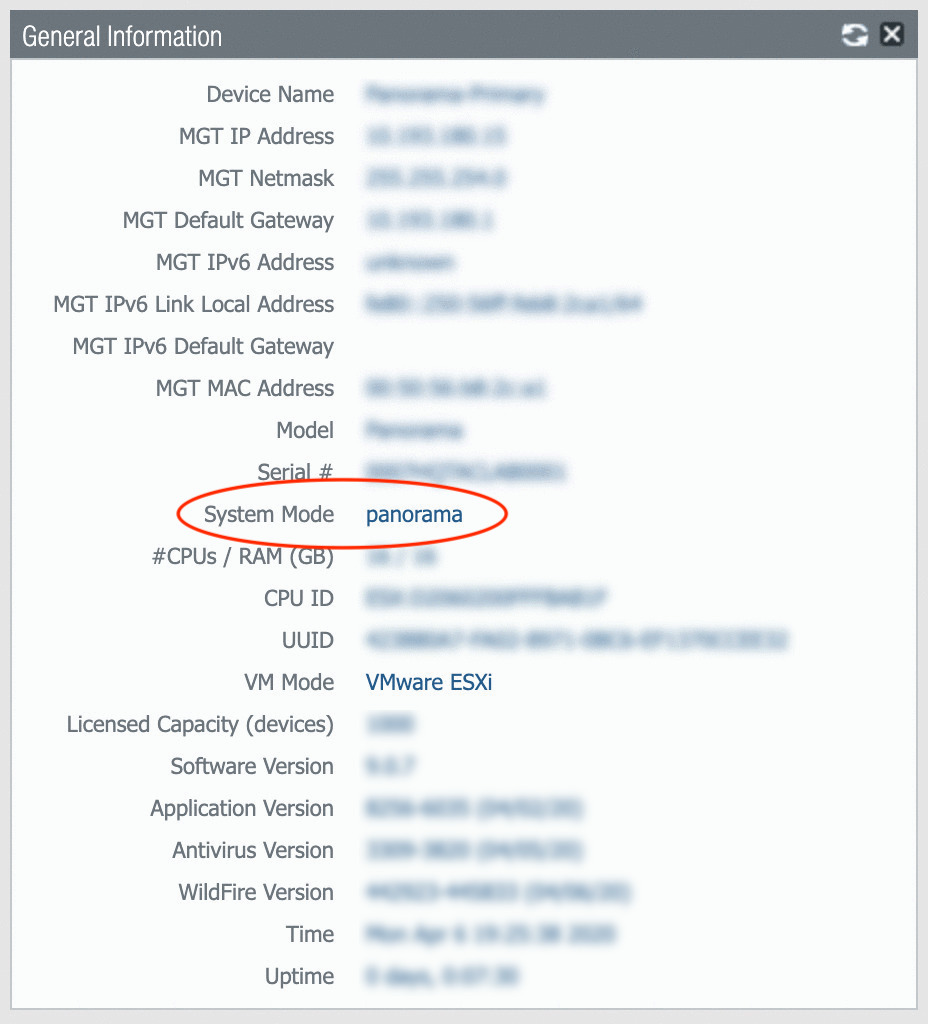Select the Model label
The width and height of the screenshot is (928, 1024).
pos(305,430)
